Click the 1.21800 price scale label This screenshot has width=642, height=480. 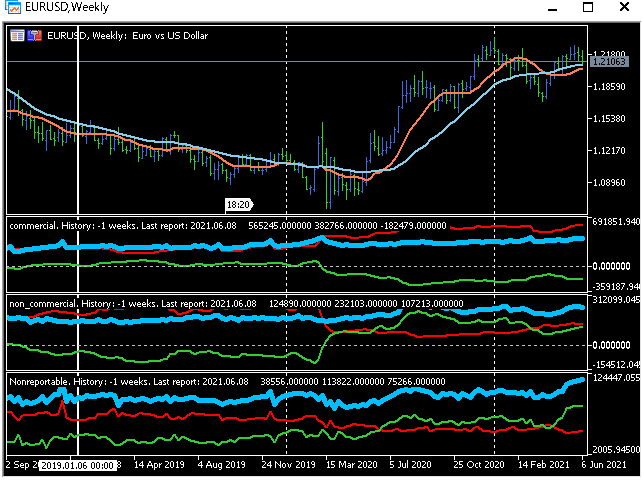pos(609,54)
